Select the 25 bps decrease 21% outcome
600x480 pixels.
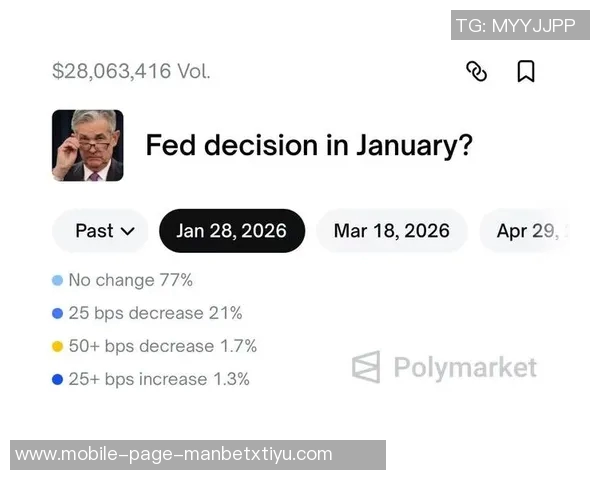(155, 314)
